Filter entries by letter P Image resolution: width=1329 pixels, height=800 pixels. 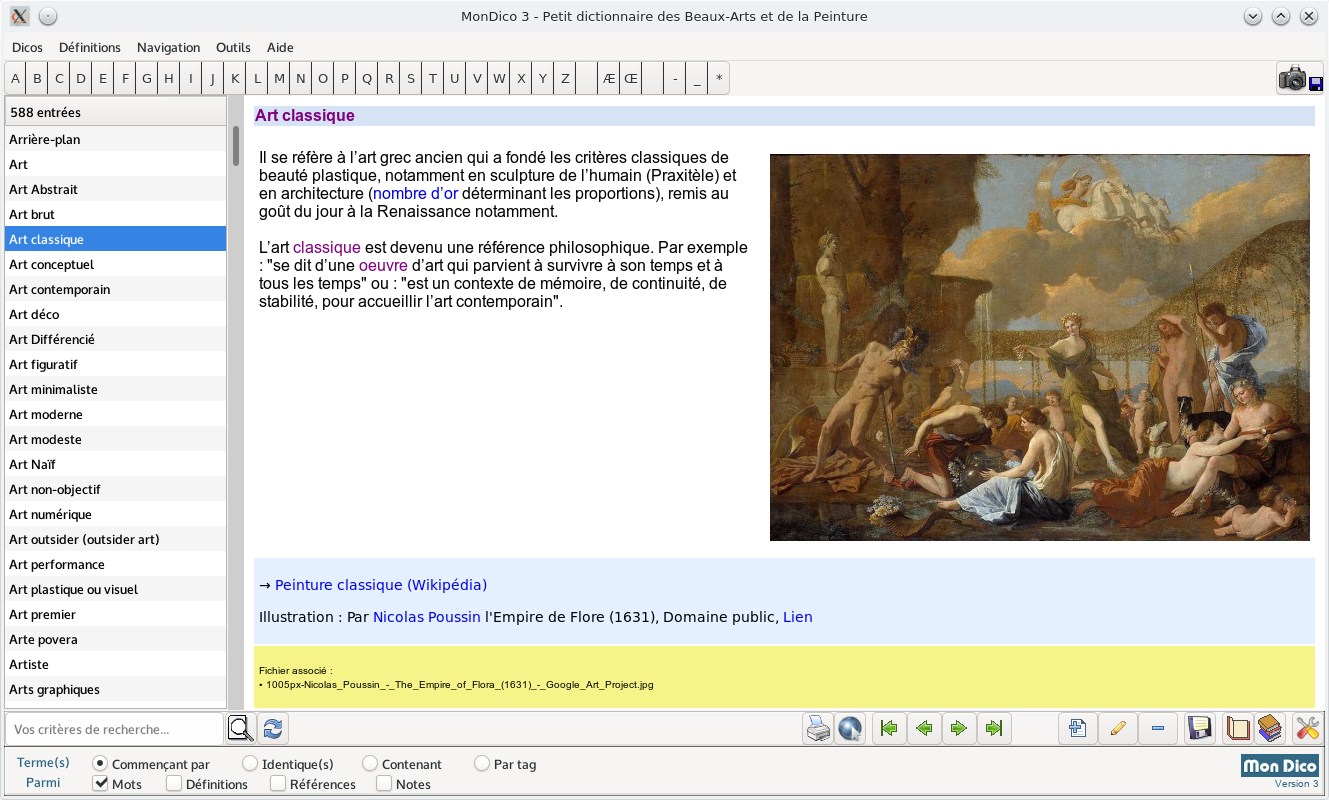click(x=345, y=78)
